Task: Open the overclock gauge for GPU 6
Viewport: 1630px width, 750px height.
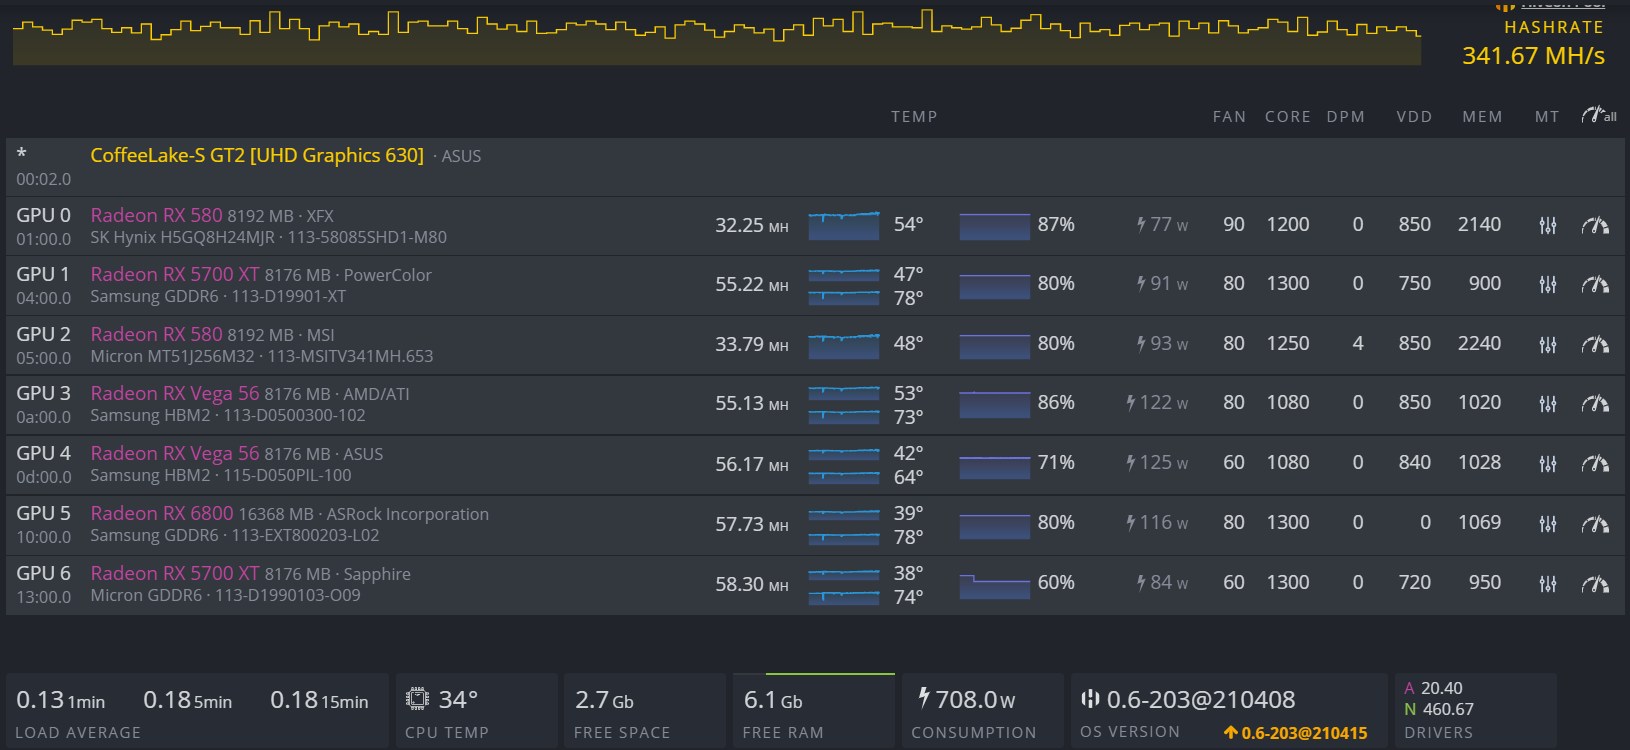Action: (1595, 583)
